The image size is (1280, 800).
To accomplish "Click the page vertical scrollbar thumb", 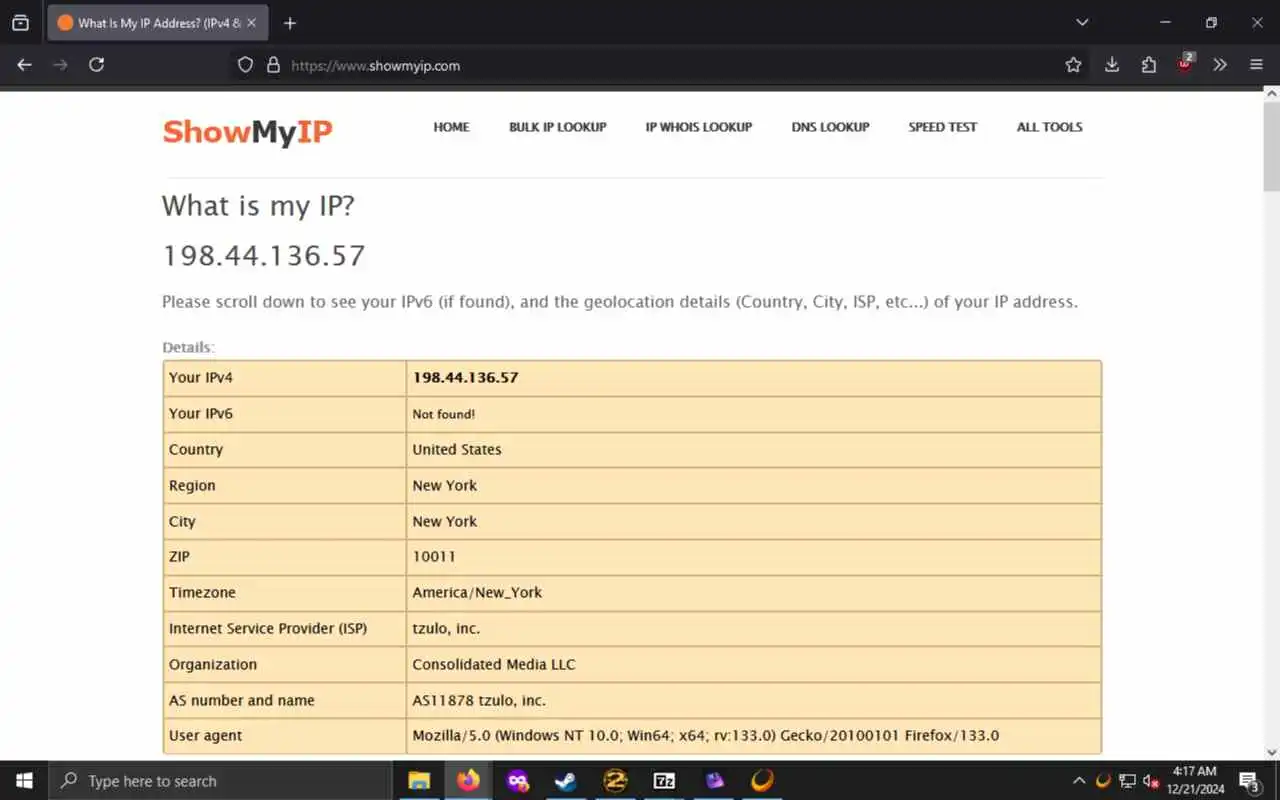I will (x=1272, y=145).
